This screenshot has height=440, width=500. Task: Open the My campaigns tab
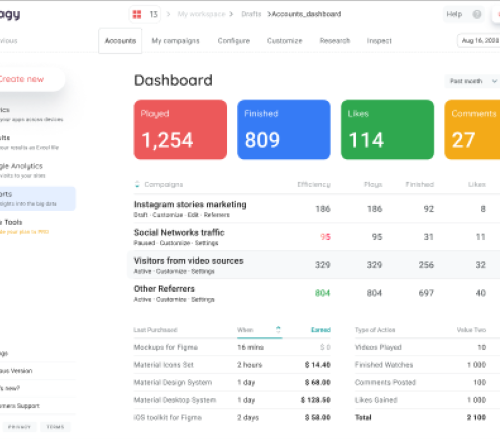[x=175, y=41]
